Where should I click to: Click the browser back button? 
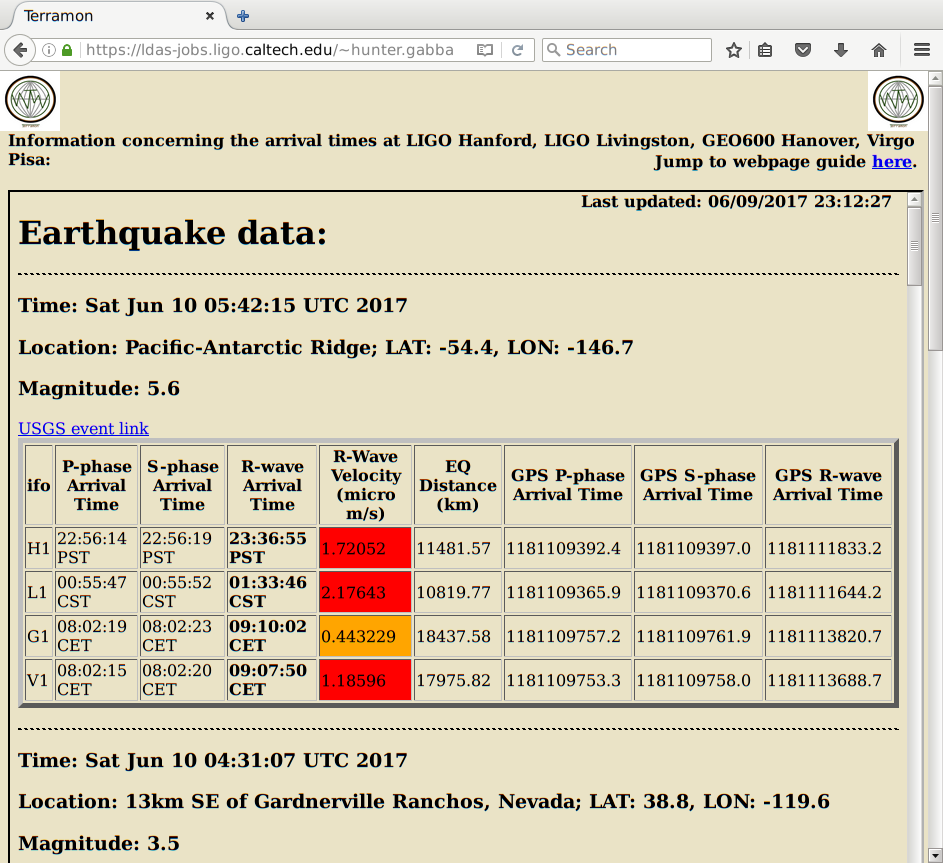20,50
